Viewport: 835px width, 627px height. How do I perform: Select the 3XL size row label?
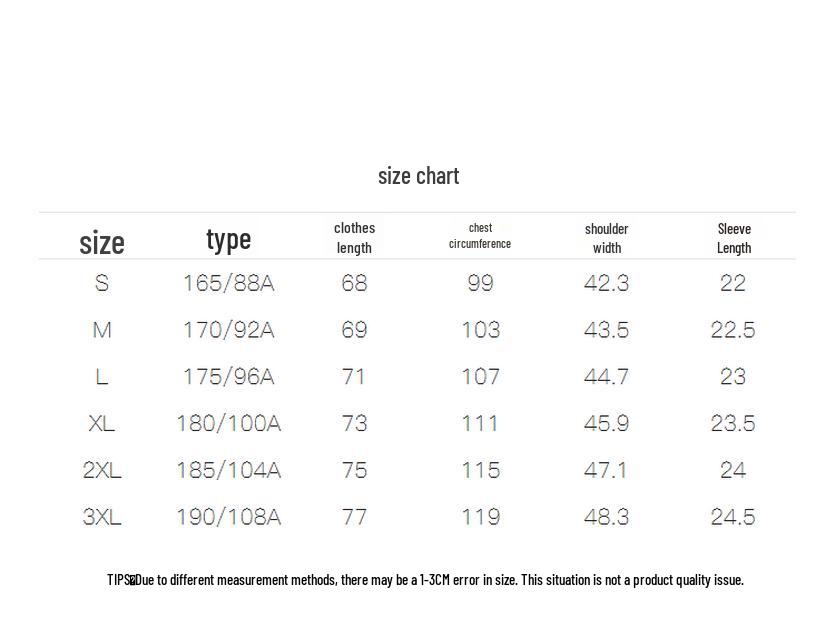click(x=102, y=517)
